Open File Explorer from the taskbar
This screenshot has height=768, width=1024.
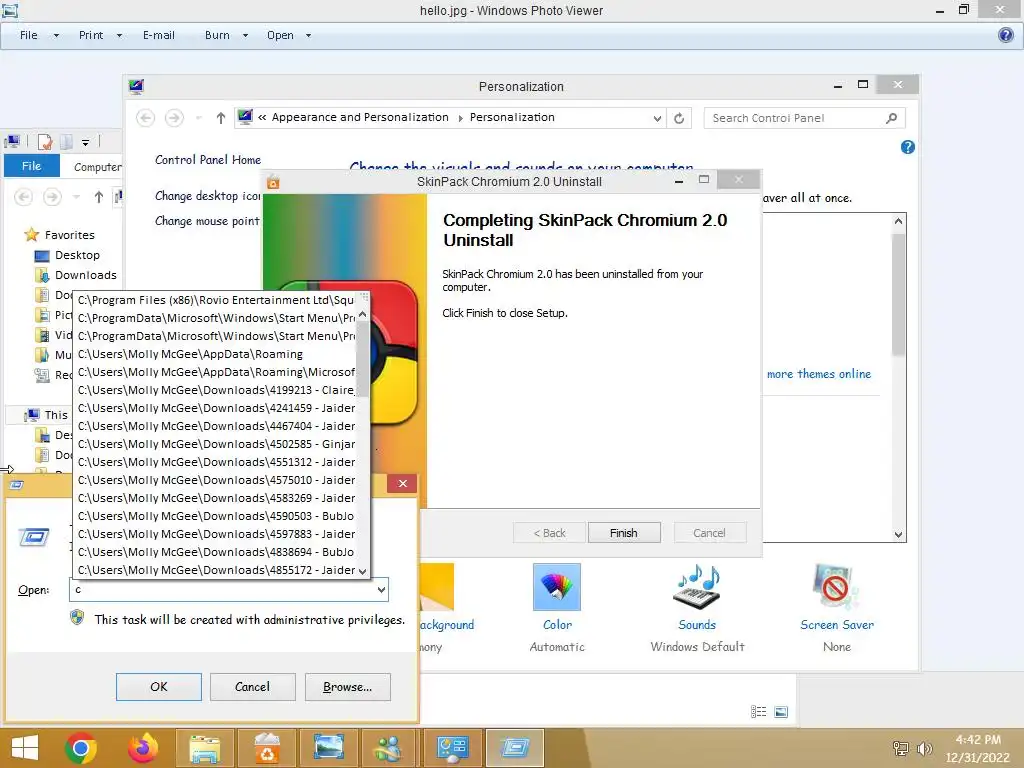(205, 748)
